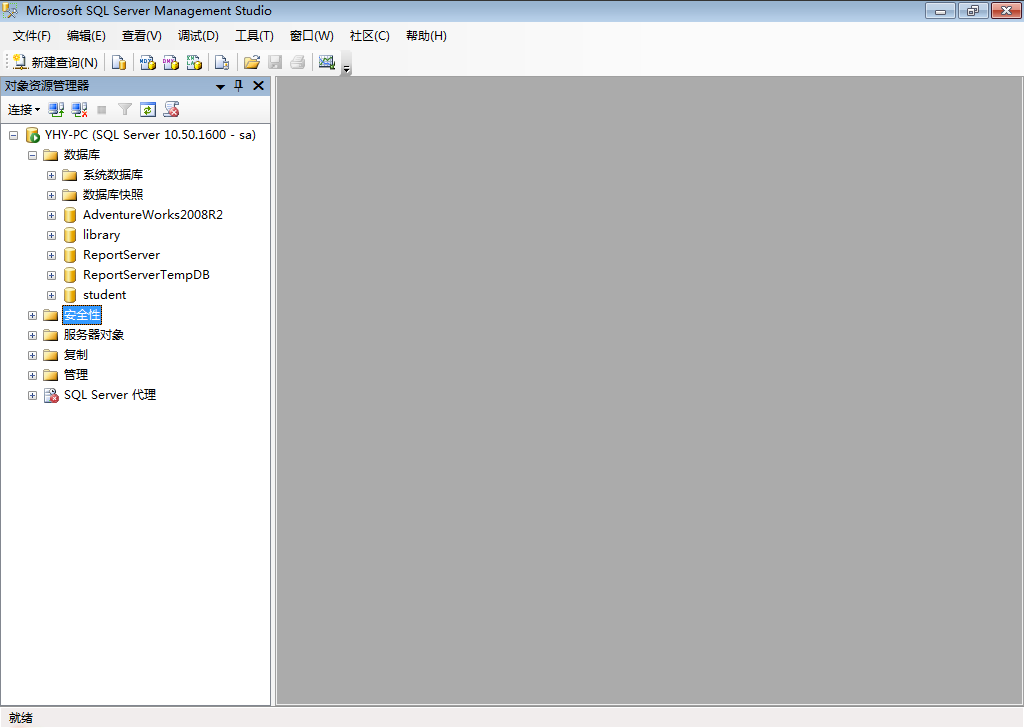
Task: Open the 文件(F) menu
Action: (x=31, y=36)
